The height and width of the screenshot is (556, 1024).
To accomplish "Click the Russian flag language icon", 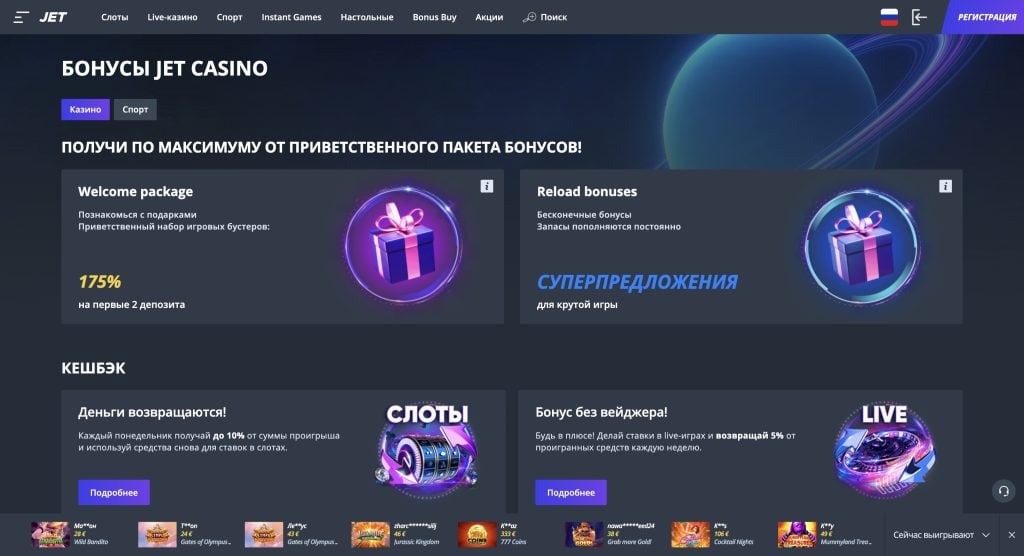I will [x=889, y=17].
